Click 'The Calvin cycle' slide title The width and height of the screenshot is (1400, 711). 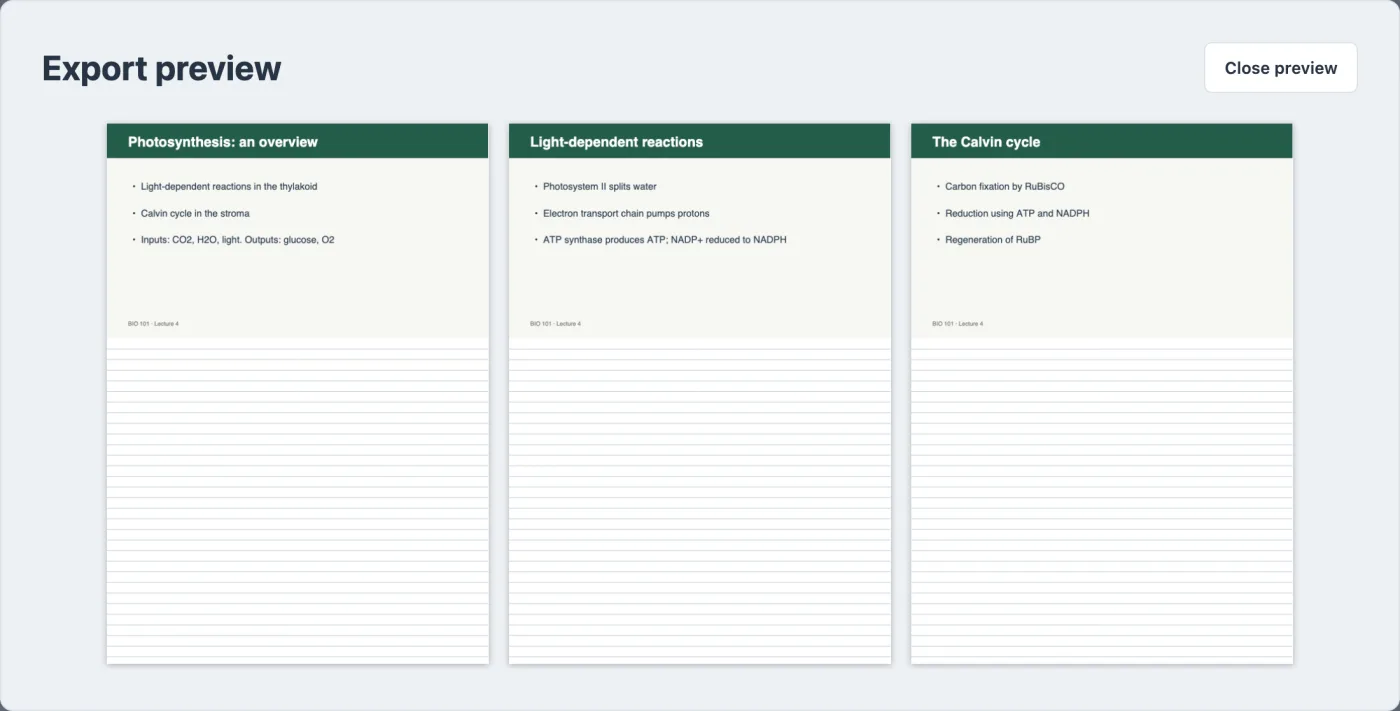pyautogui.click(x=986, y=142)
